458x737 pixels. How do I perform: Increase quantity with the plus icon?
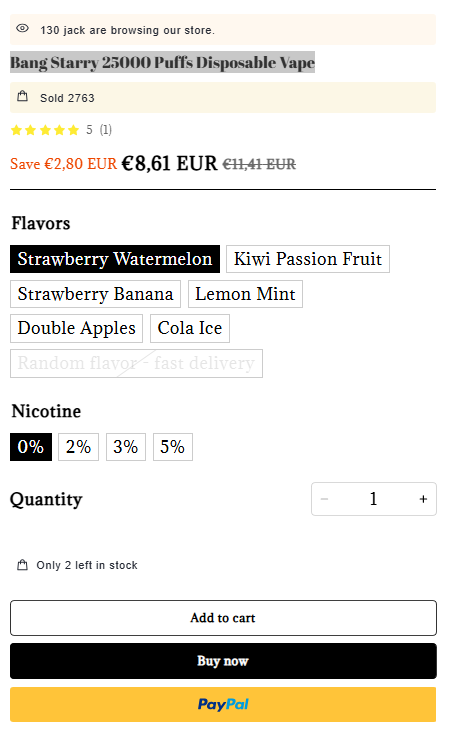tap(423, 499)
